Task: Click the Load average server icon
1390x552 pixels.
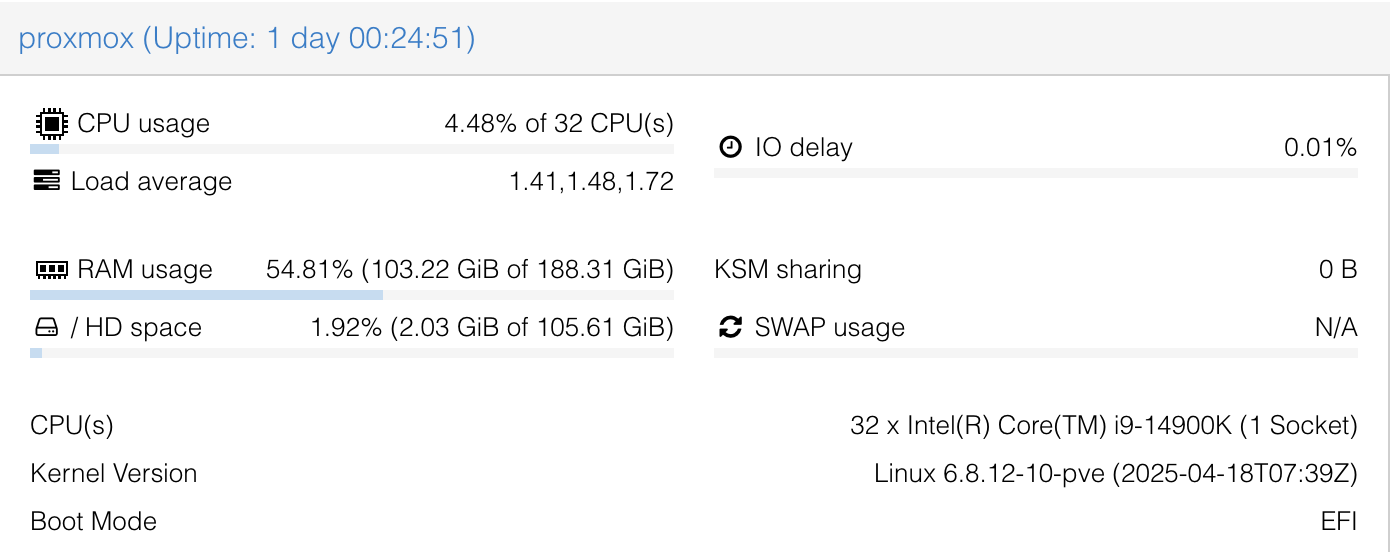Action: pos(46,181)
